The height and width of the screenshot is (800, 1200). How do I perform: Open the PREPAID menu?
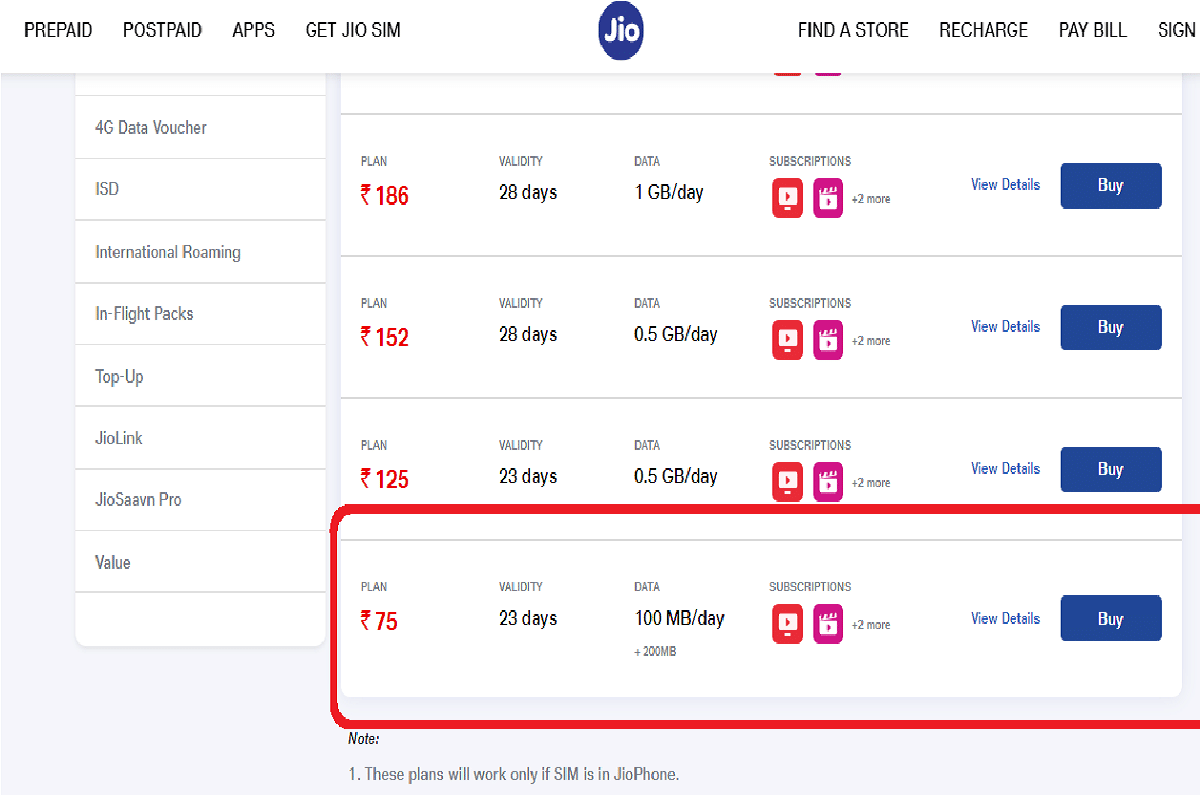[x=58, y=30]
